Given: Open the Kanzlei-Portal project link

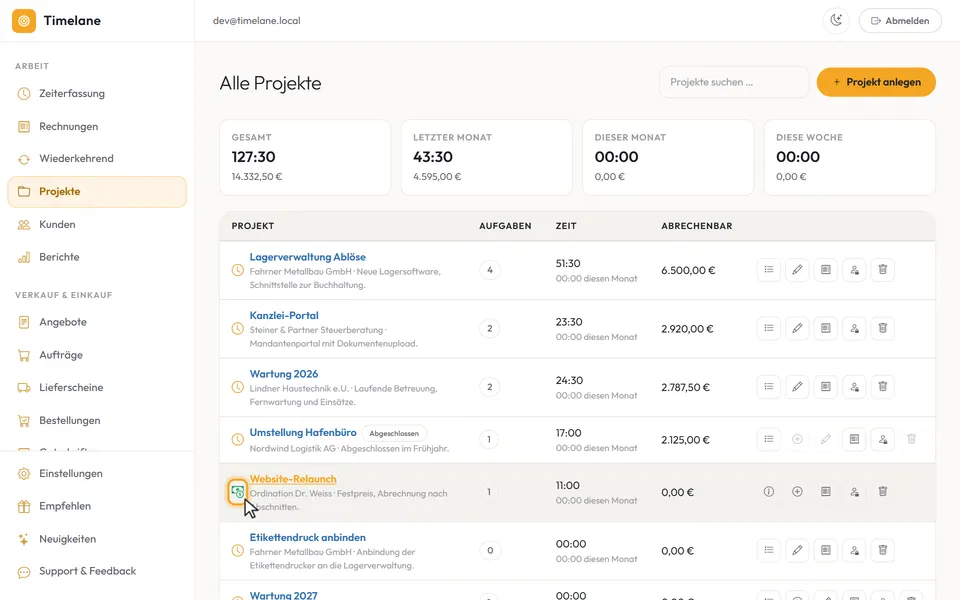Looking at the screenshot, I should pos(284,315).
